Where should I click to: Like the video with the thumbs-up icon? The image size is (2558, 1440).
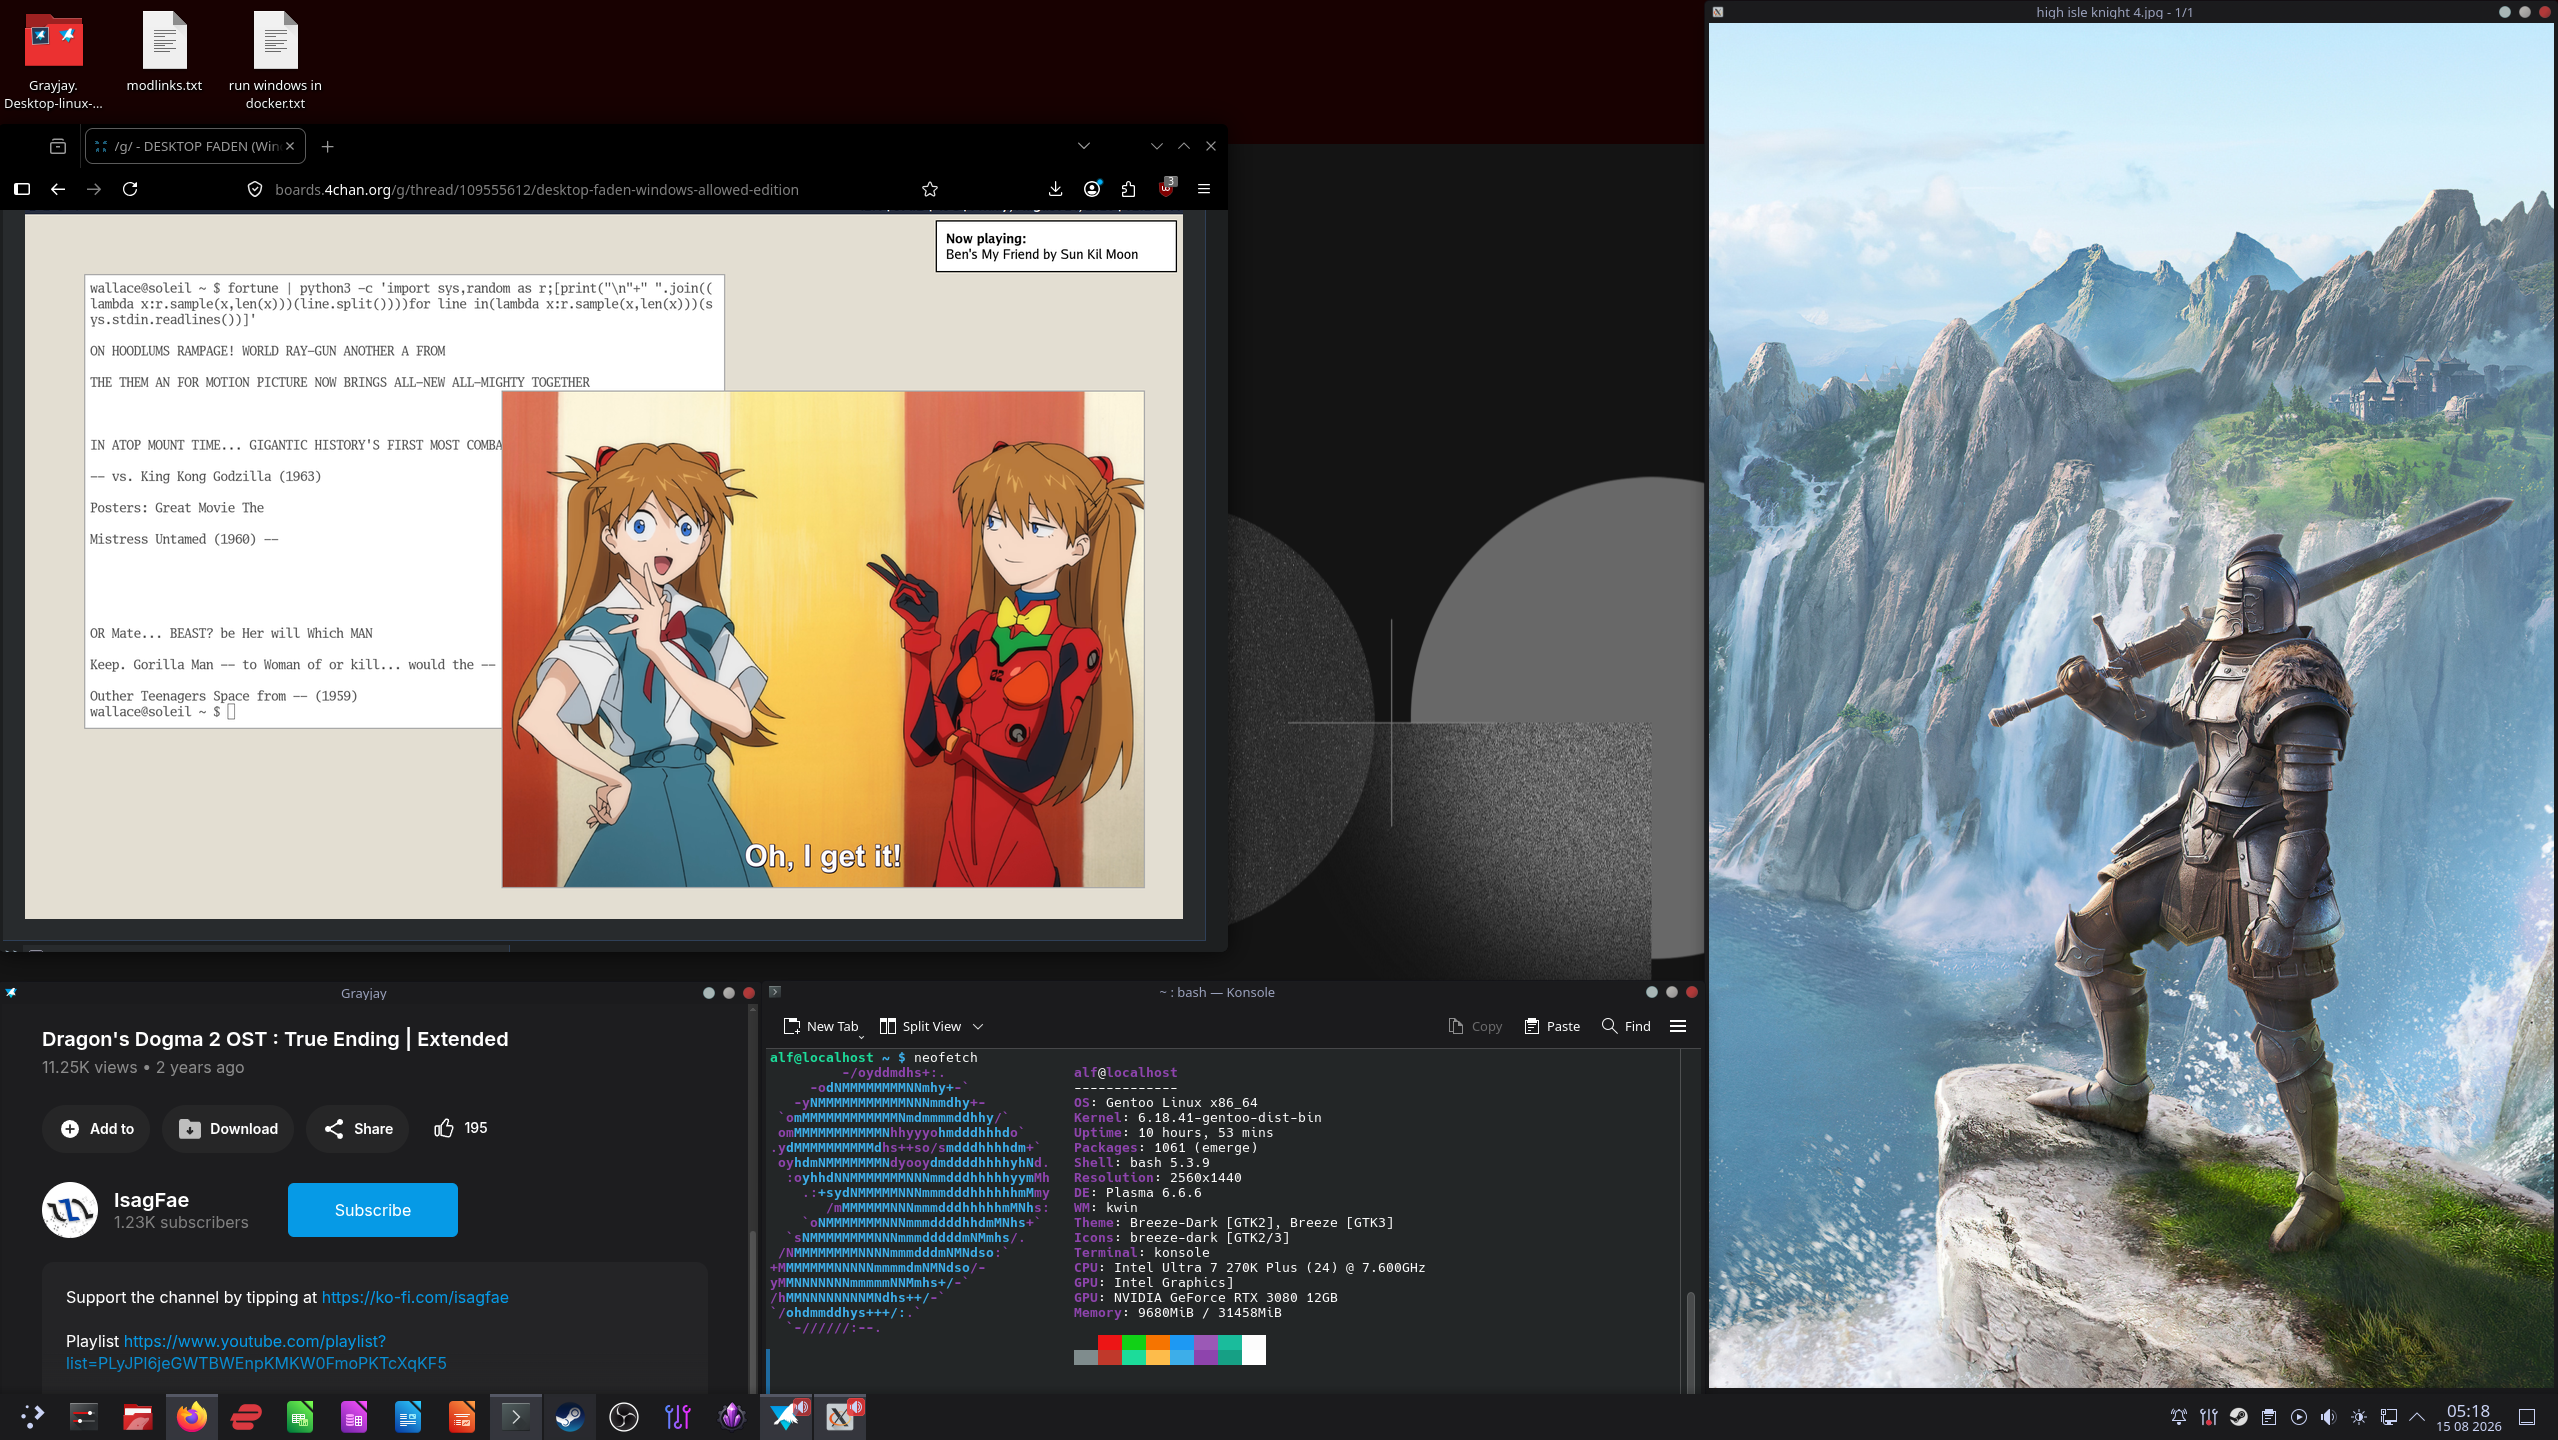pyautogui.click(x=444, y=1128)
